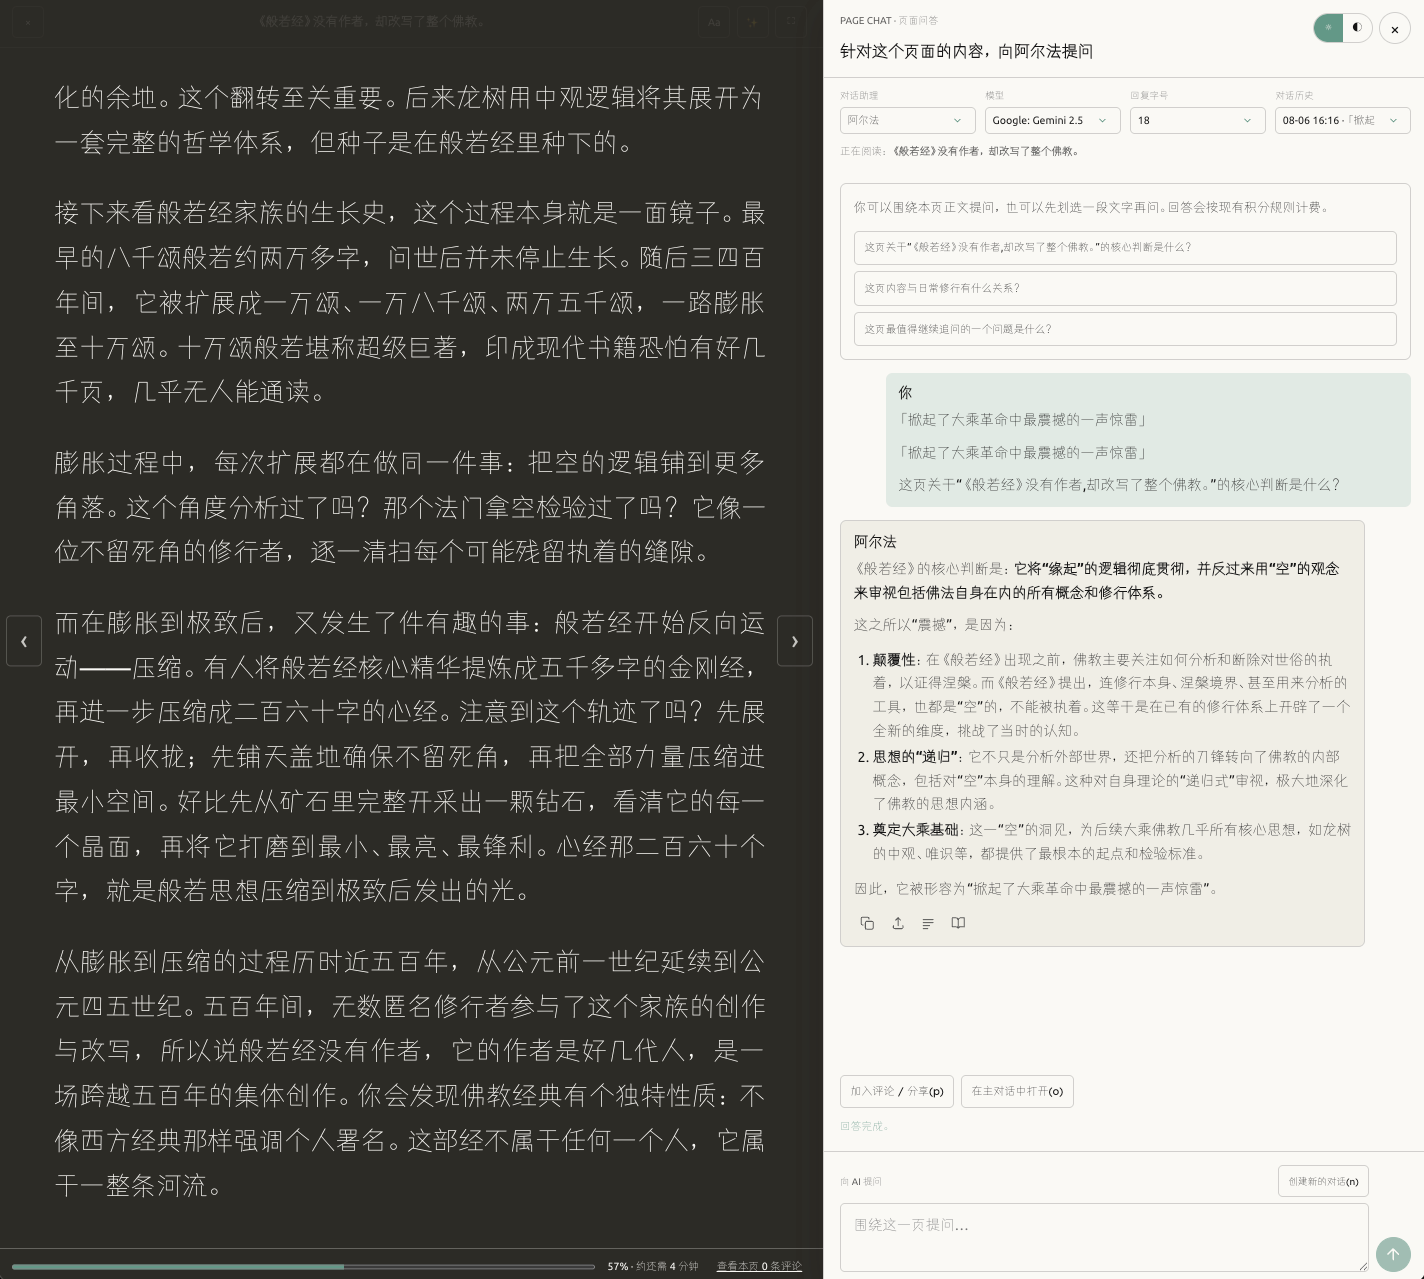Click the 回答完成。 status text

[864, 1126]
